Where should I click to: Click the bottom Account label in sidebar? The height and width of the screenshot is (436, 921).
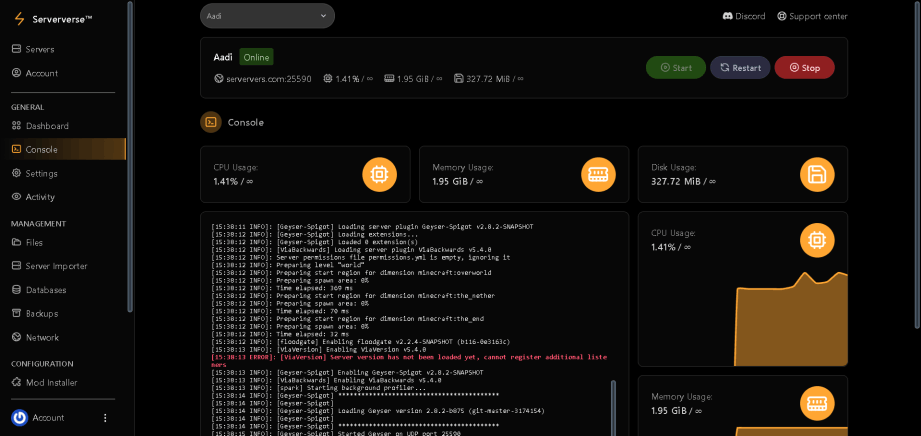(x=48, y=418)
